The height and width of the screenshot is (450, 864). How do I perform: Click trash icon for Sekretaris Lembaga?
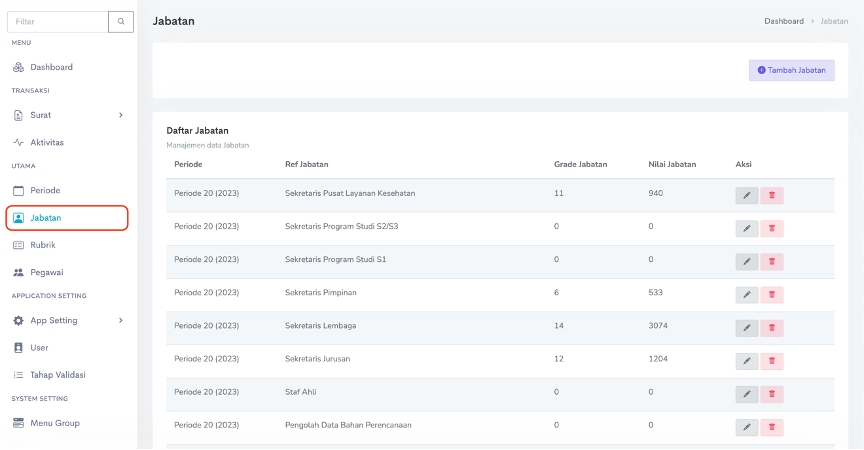click(x=771, y=328)
